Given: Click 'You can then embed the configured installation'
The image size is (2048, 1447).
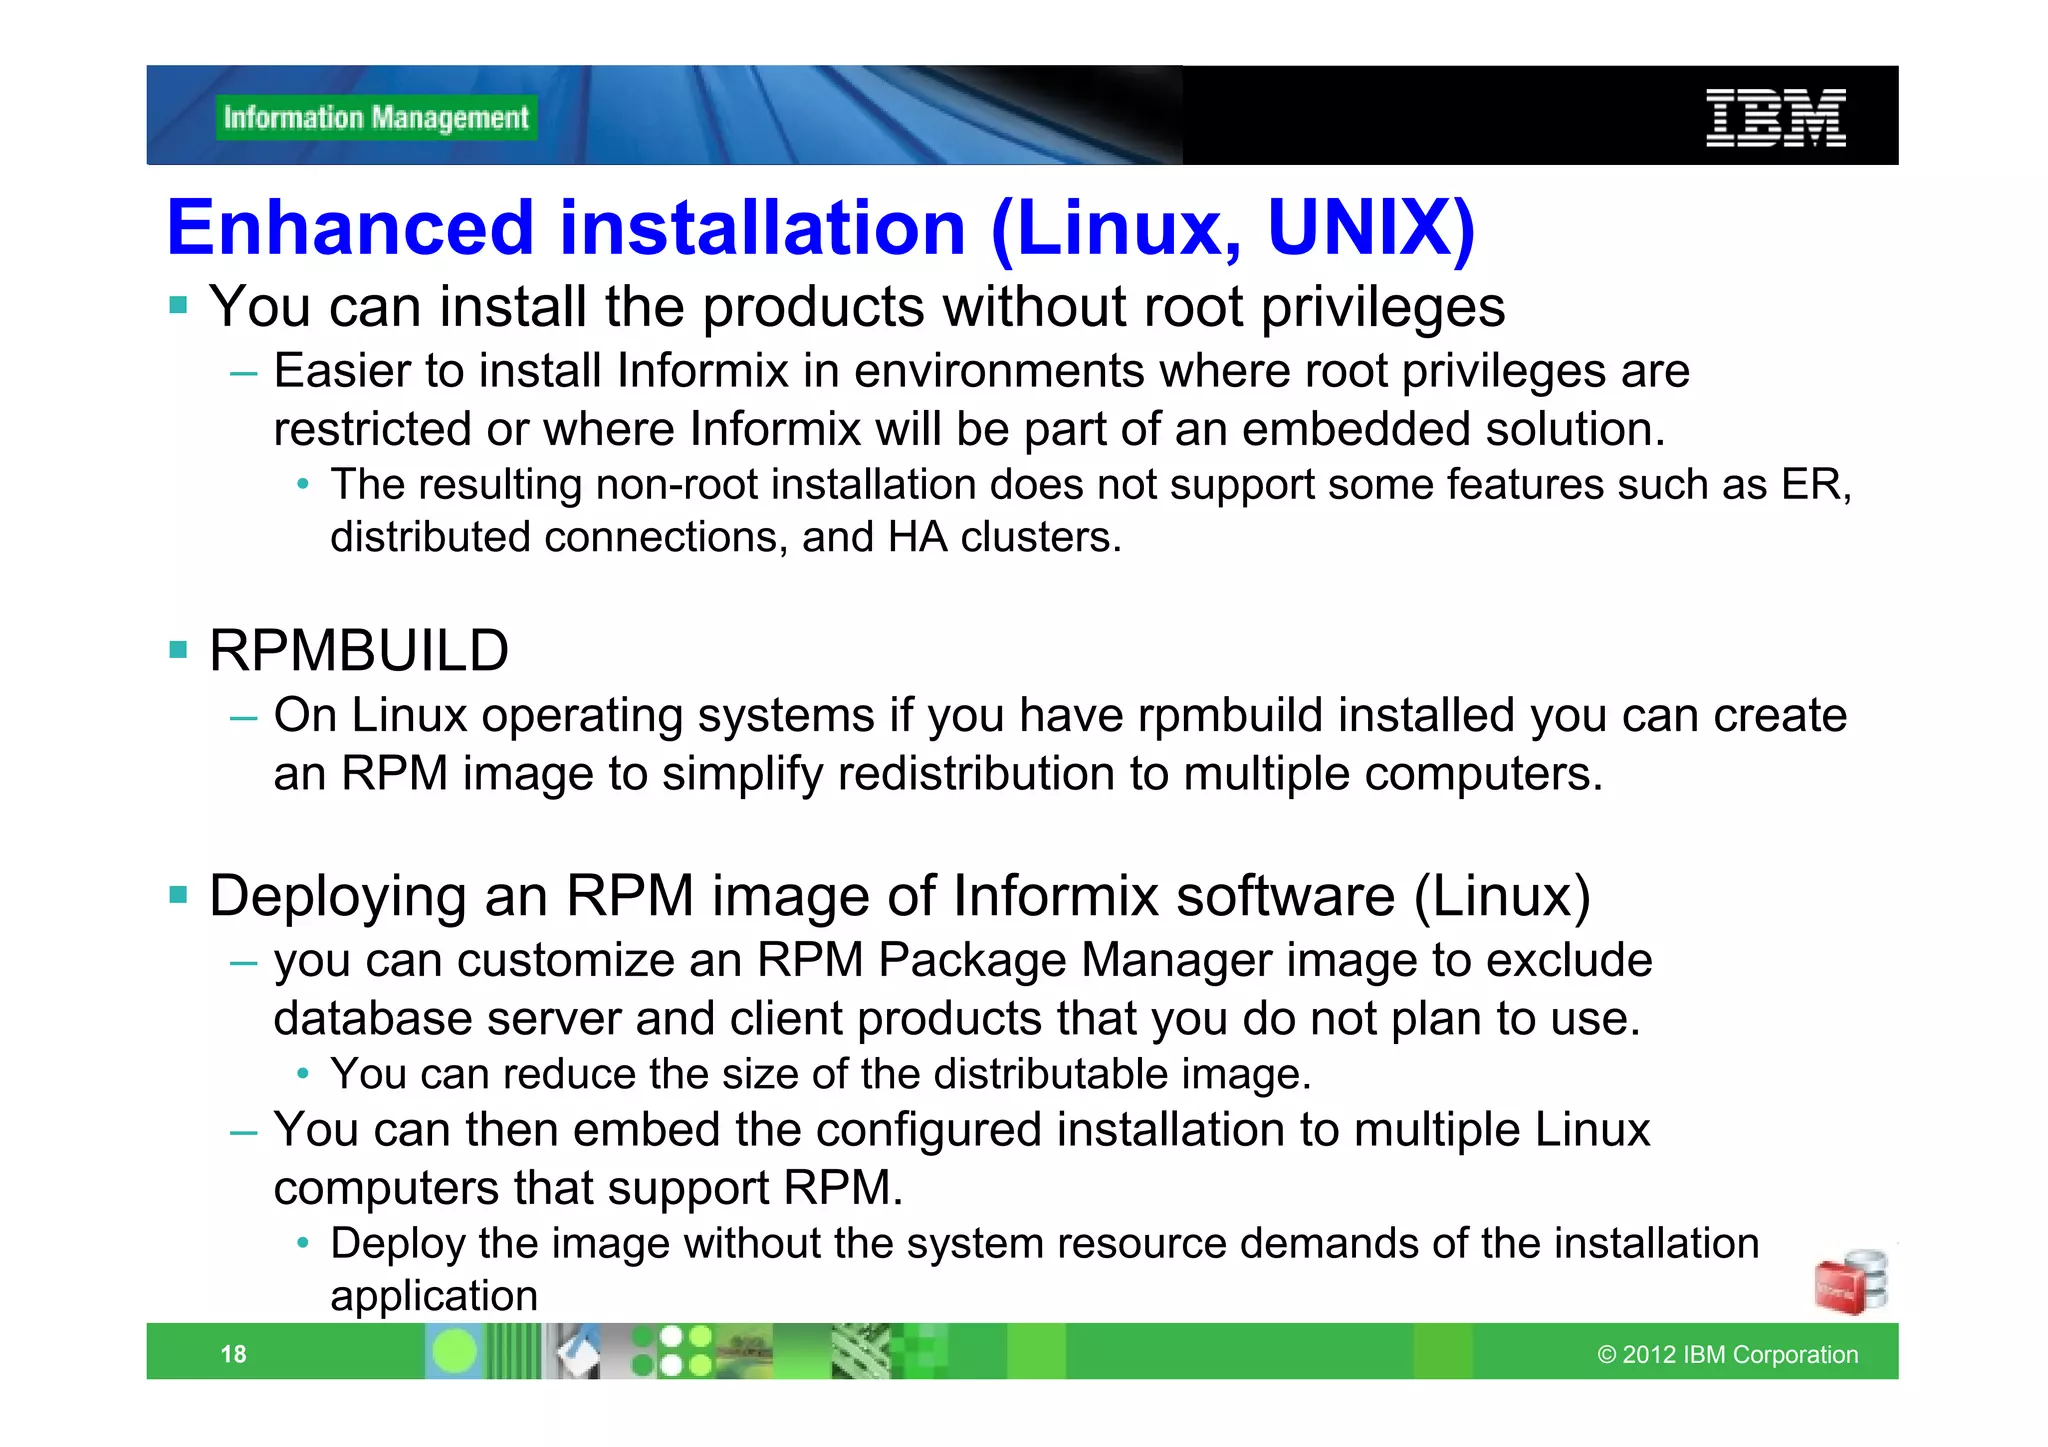Looking at the screenshot, I should tap(778, 1130).
